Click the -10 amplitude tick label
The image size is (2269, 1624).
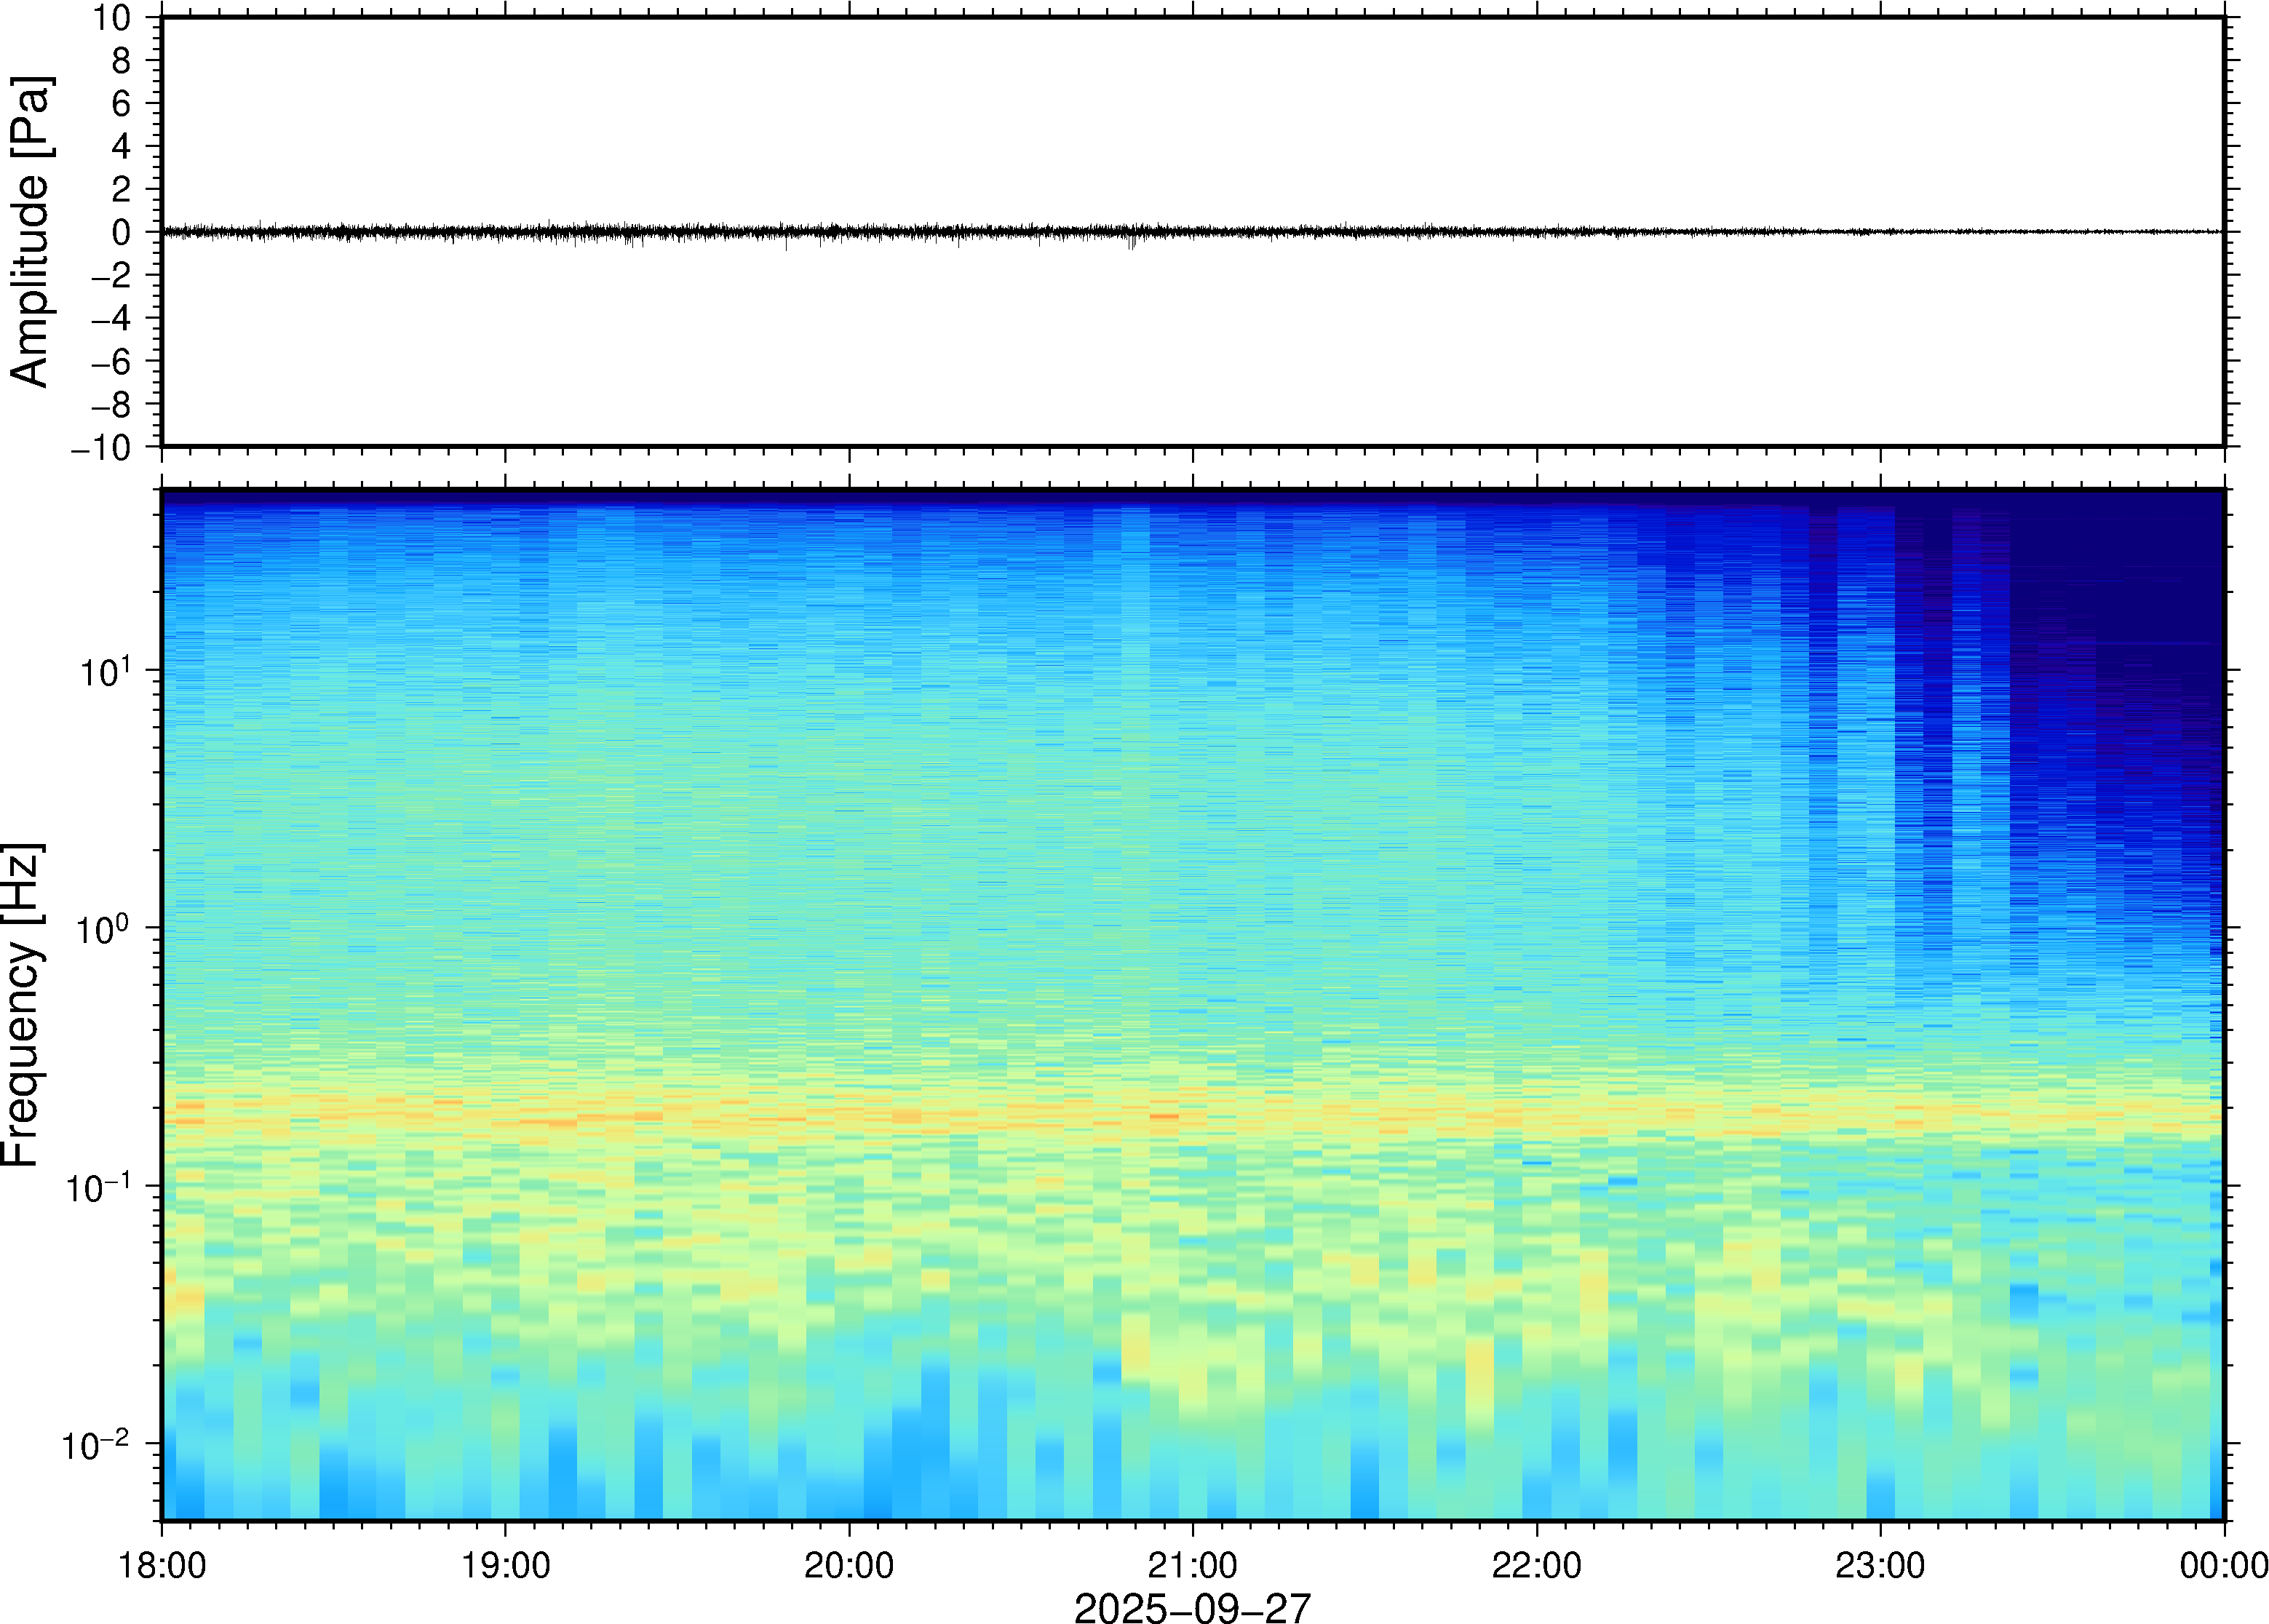click(x=101, y=448)
